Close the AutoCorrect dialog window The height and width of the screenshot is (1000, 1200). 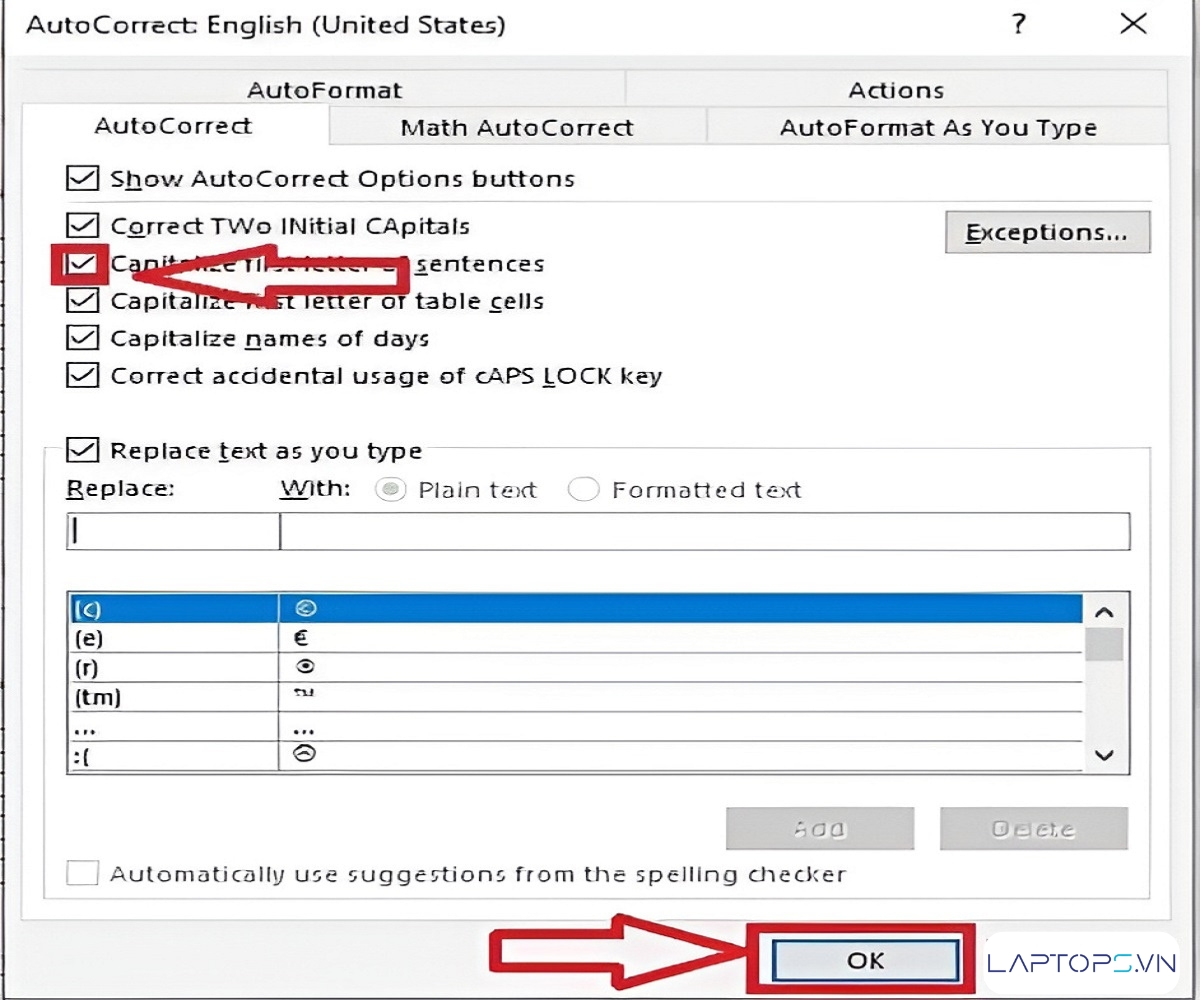[1133, 25]
